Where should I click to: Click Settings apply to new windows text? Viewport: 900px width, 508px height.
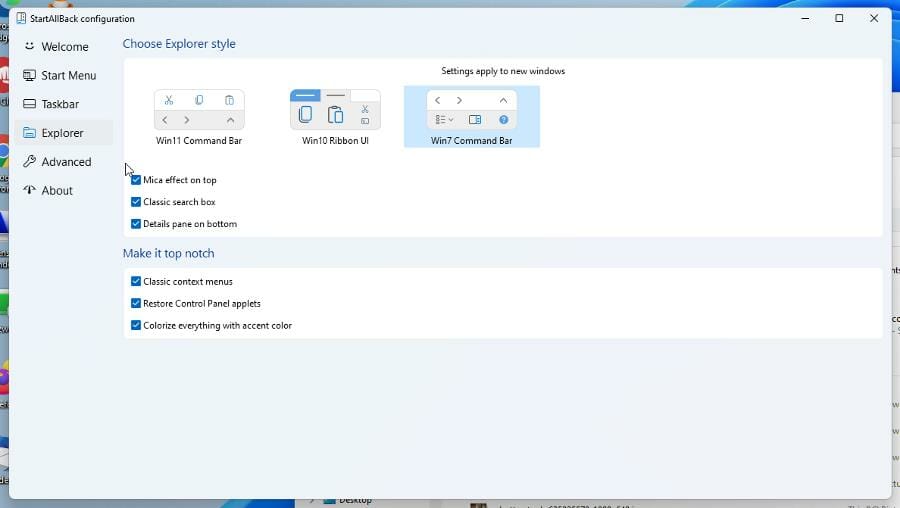click(x=503, y=71)
